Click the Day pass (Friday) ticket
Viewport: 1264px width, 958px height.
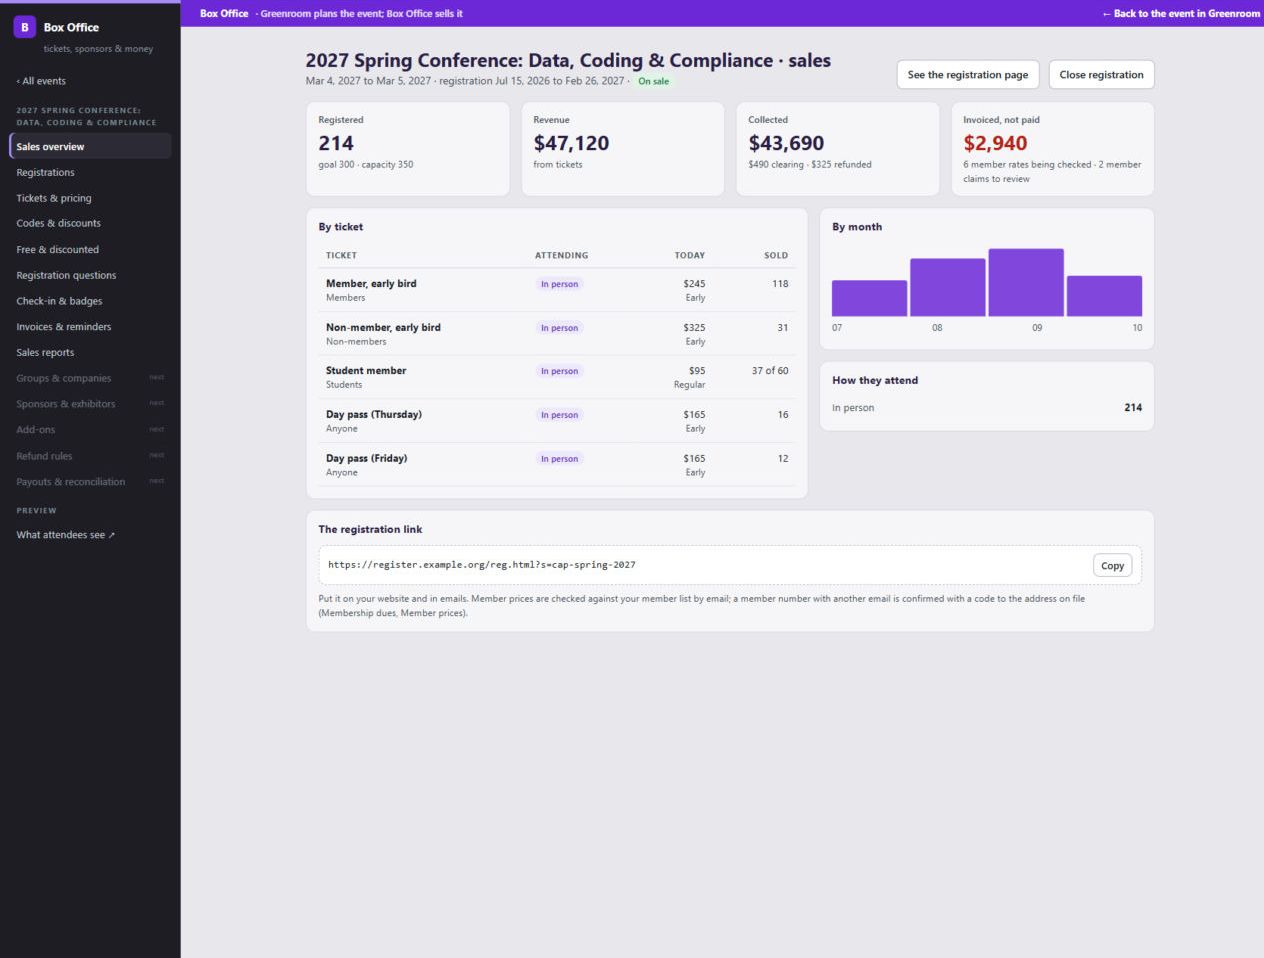coord(557,465)
